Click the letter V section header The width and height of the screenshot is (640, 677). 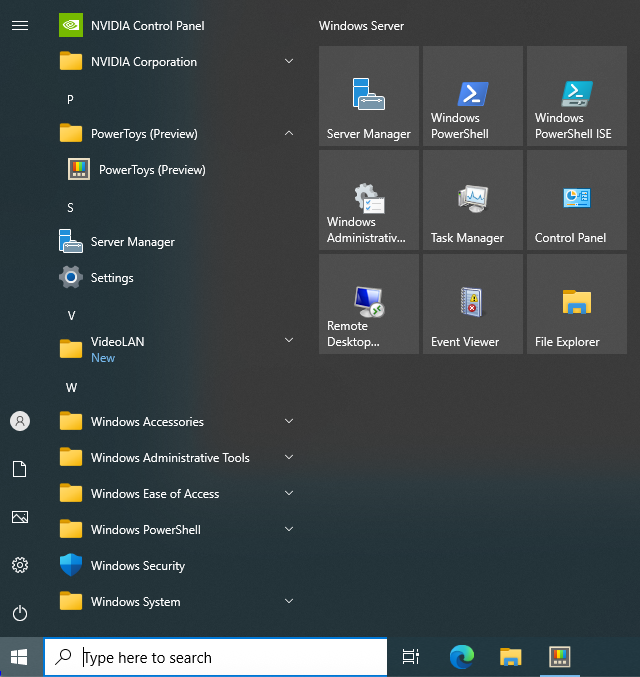[x=71, y=316]
